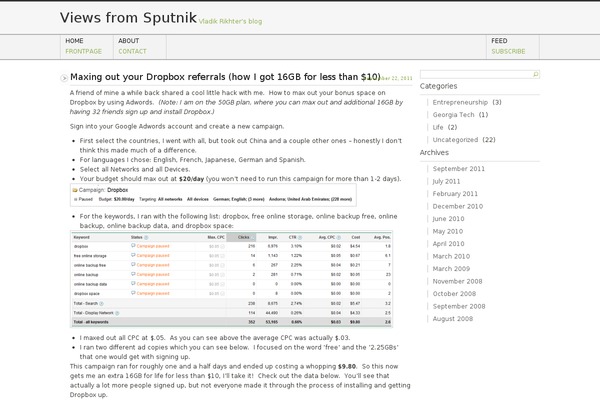Image resolution: width=600 pixels, height=400 pixels.
Task: Click the Categories sidebar heading
Action: coord(438,86)
